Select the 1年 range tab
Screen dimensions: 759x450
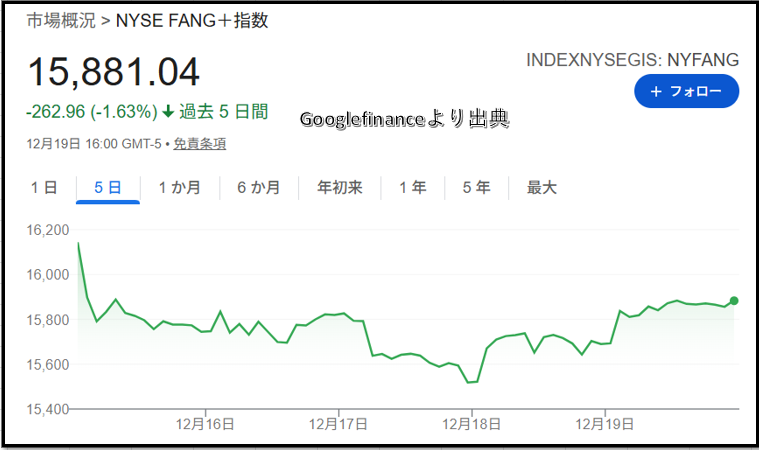[411, 187]
